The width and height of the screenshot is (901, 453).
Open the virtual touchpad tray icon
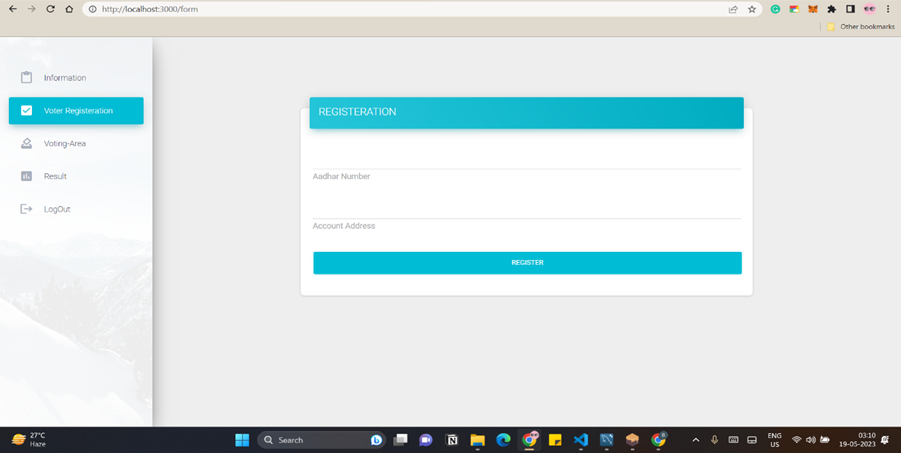(752, 440)
